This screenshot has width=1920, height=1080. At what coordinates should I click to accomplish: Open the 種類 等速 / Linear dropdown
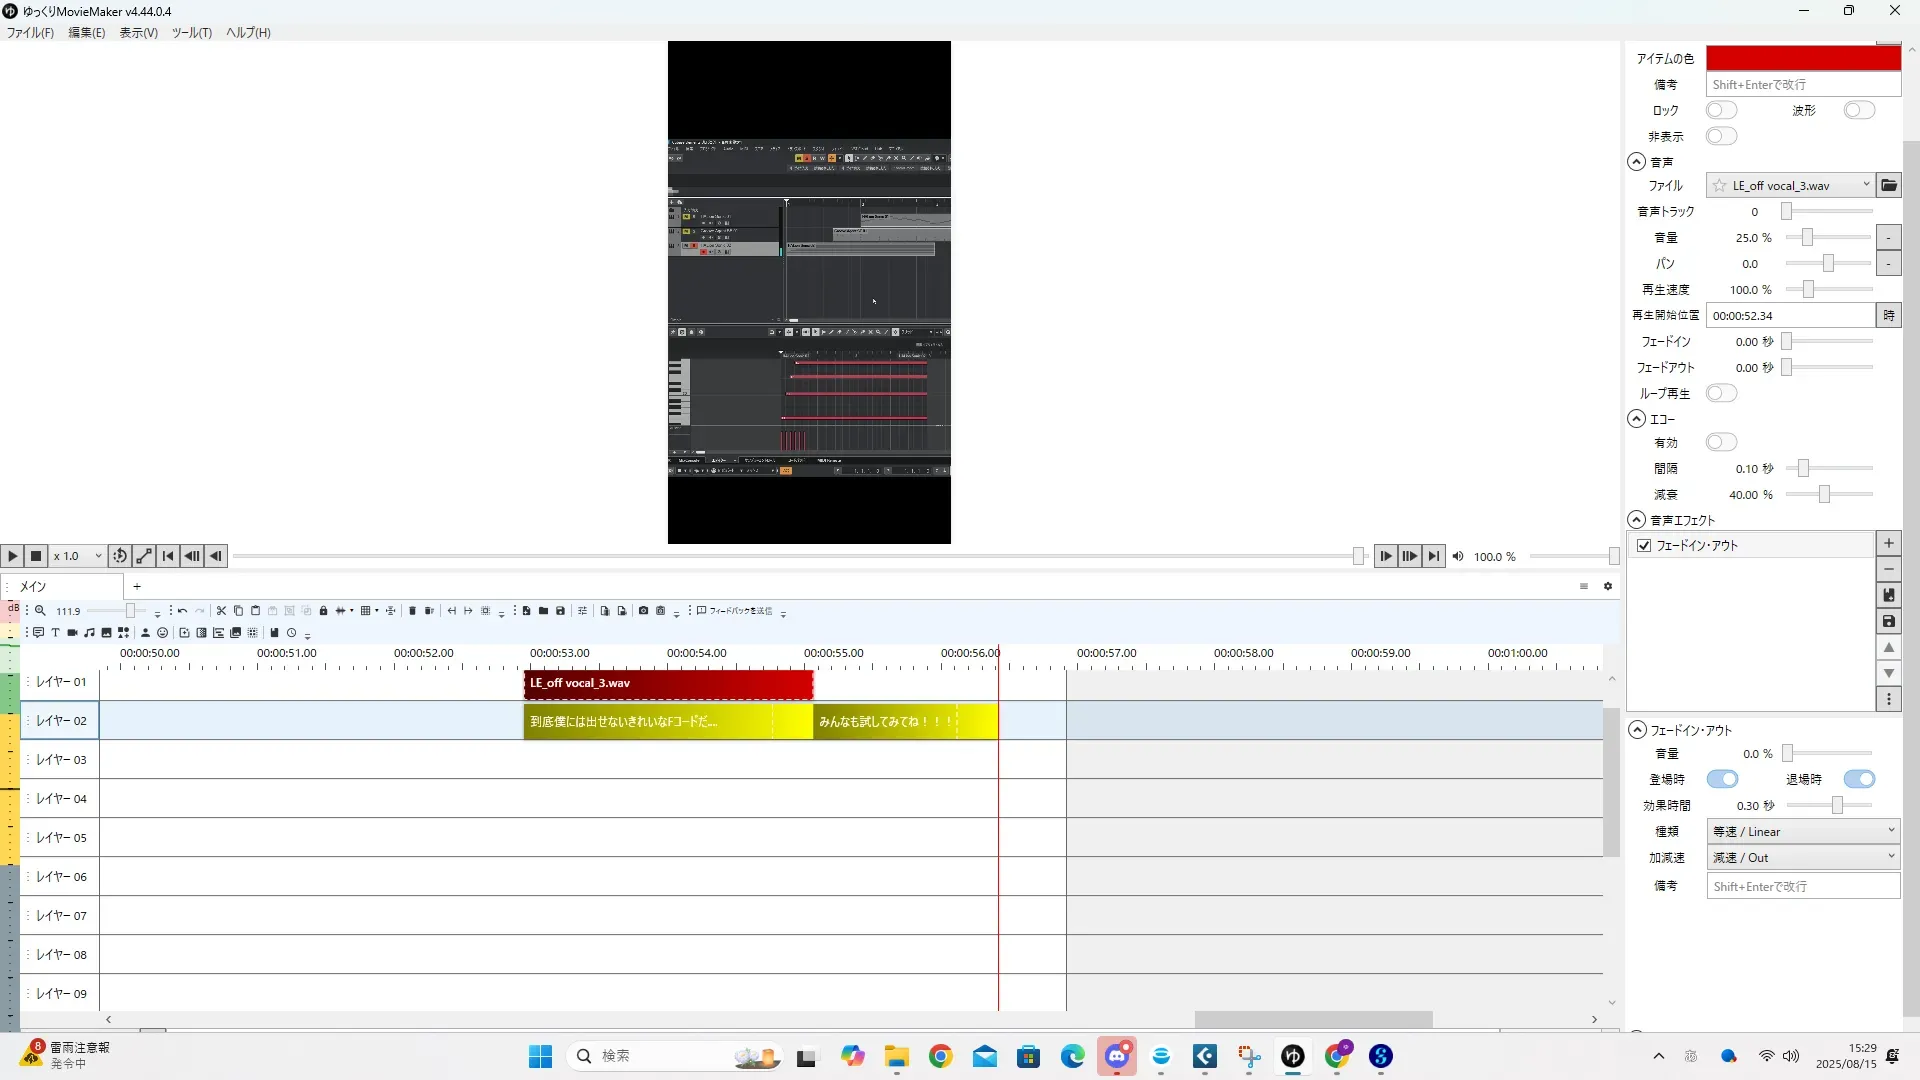click(1802, 831)
